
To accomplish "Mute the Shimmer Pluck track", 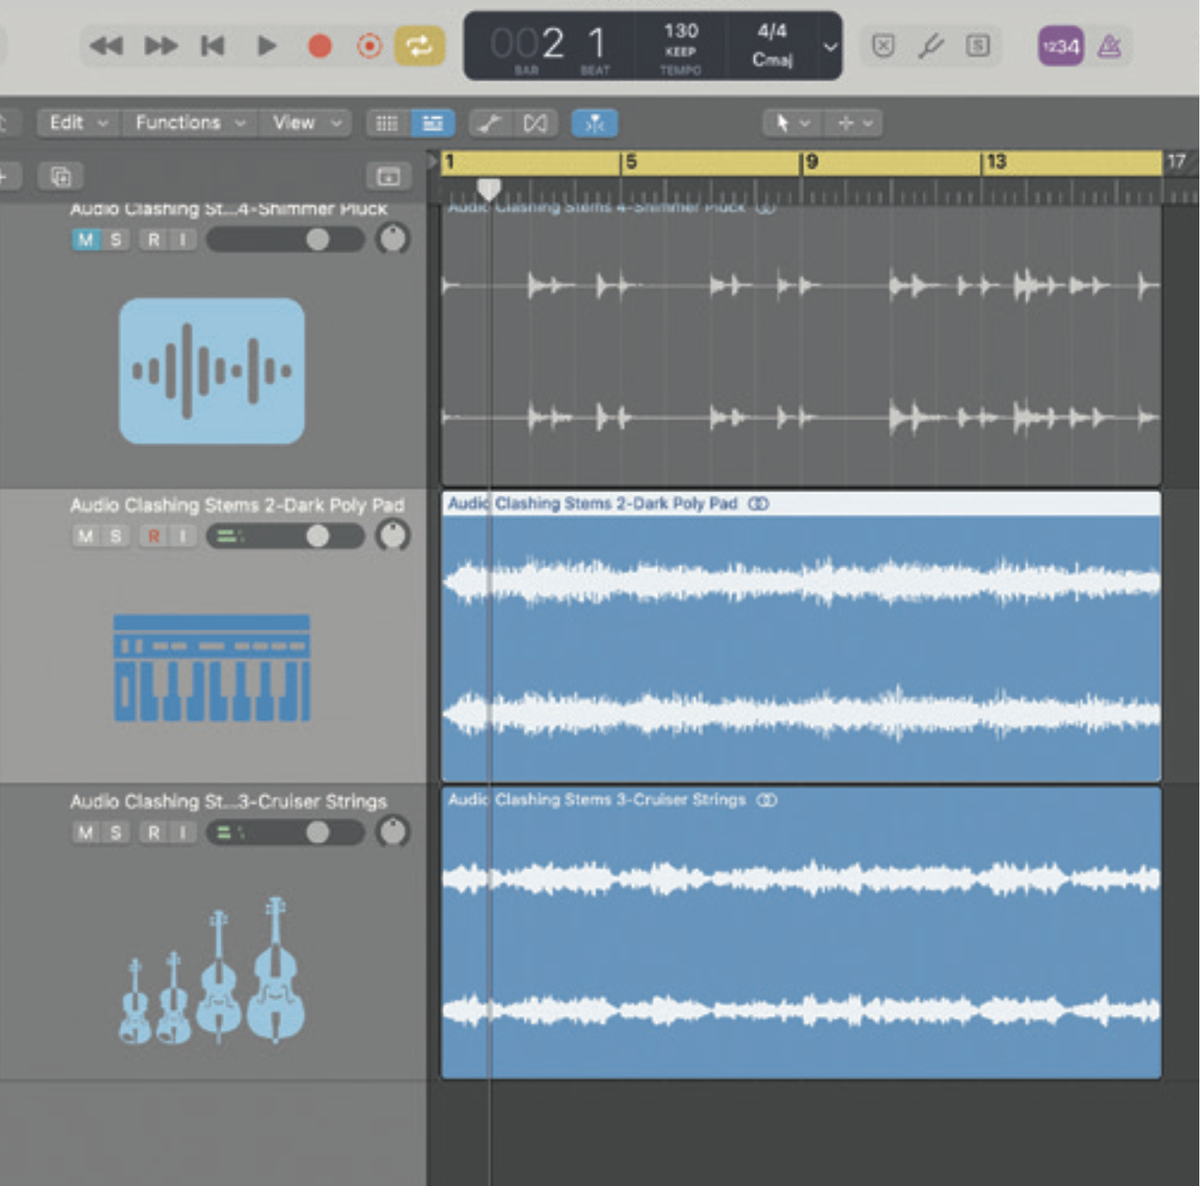I will [x=85, y=239].
